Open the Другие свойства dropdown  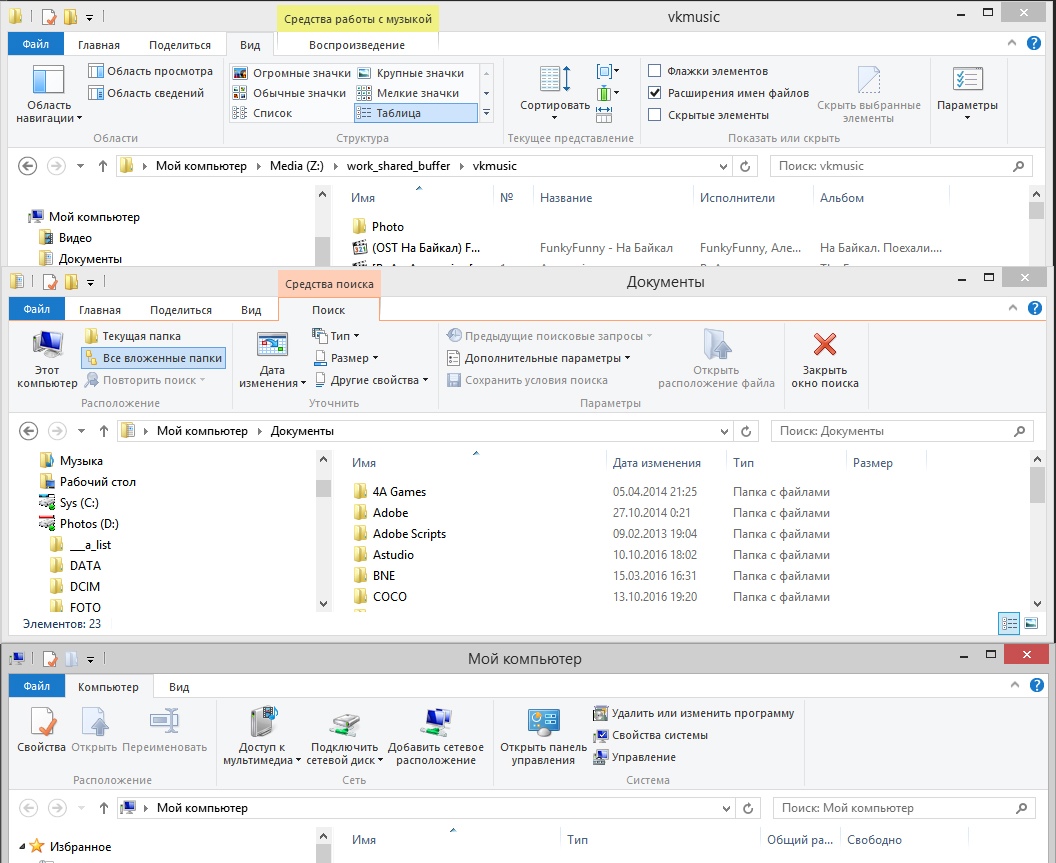[x=371, y=380]
